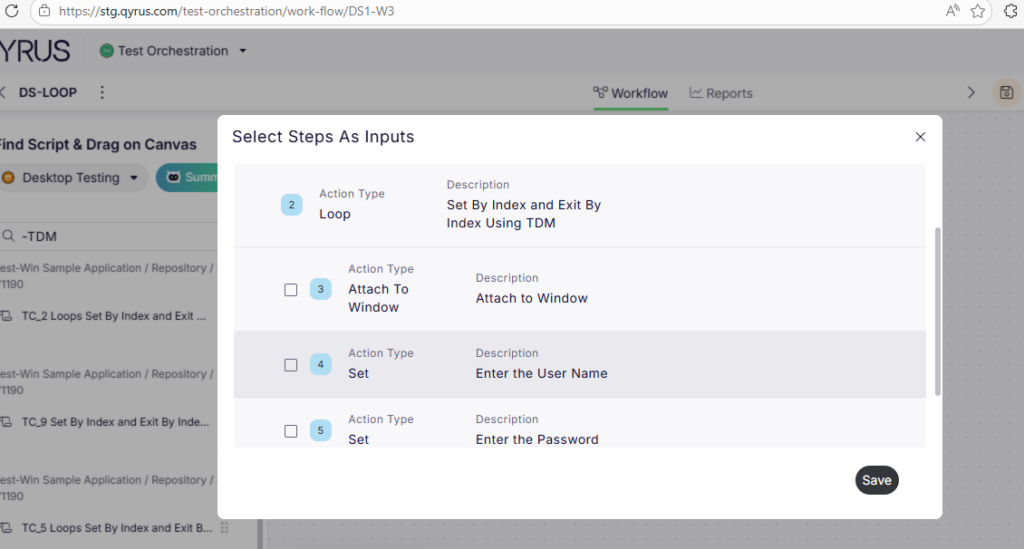Go back with the arrow beside DS-LOOP

(3, 93)
